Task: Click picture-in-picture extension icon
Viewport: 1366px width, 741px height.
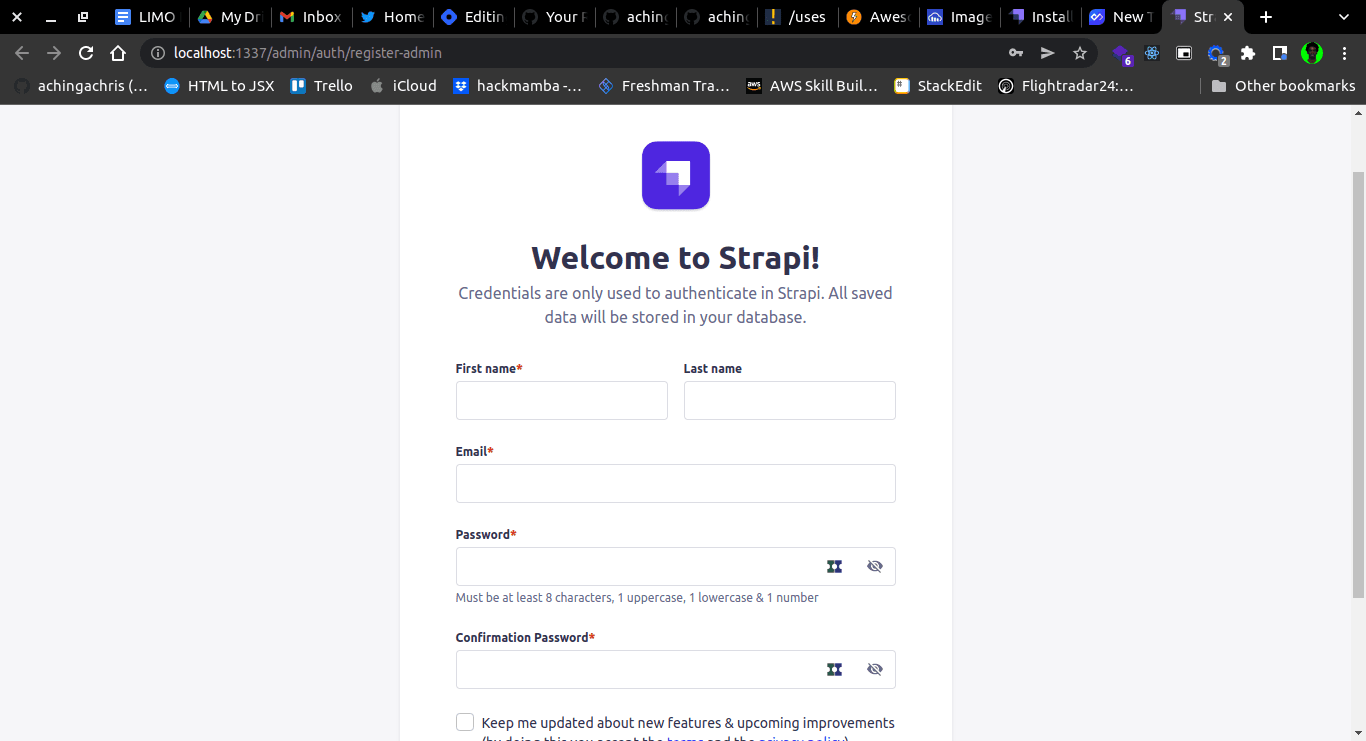Action: pyautogui.click(x=1184, y=53)
